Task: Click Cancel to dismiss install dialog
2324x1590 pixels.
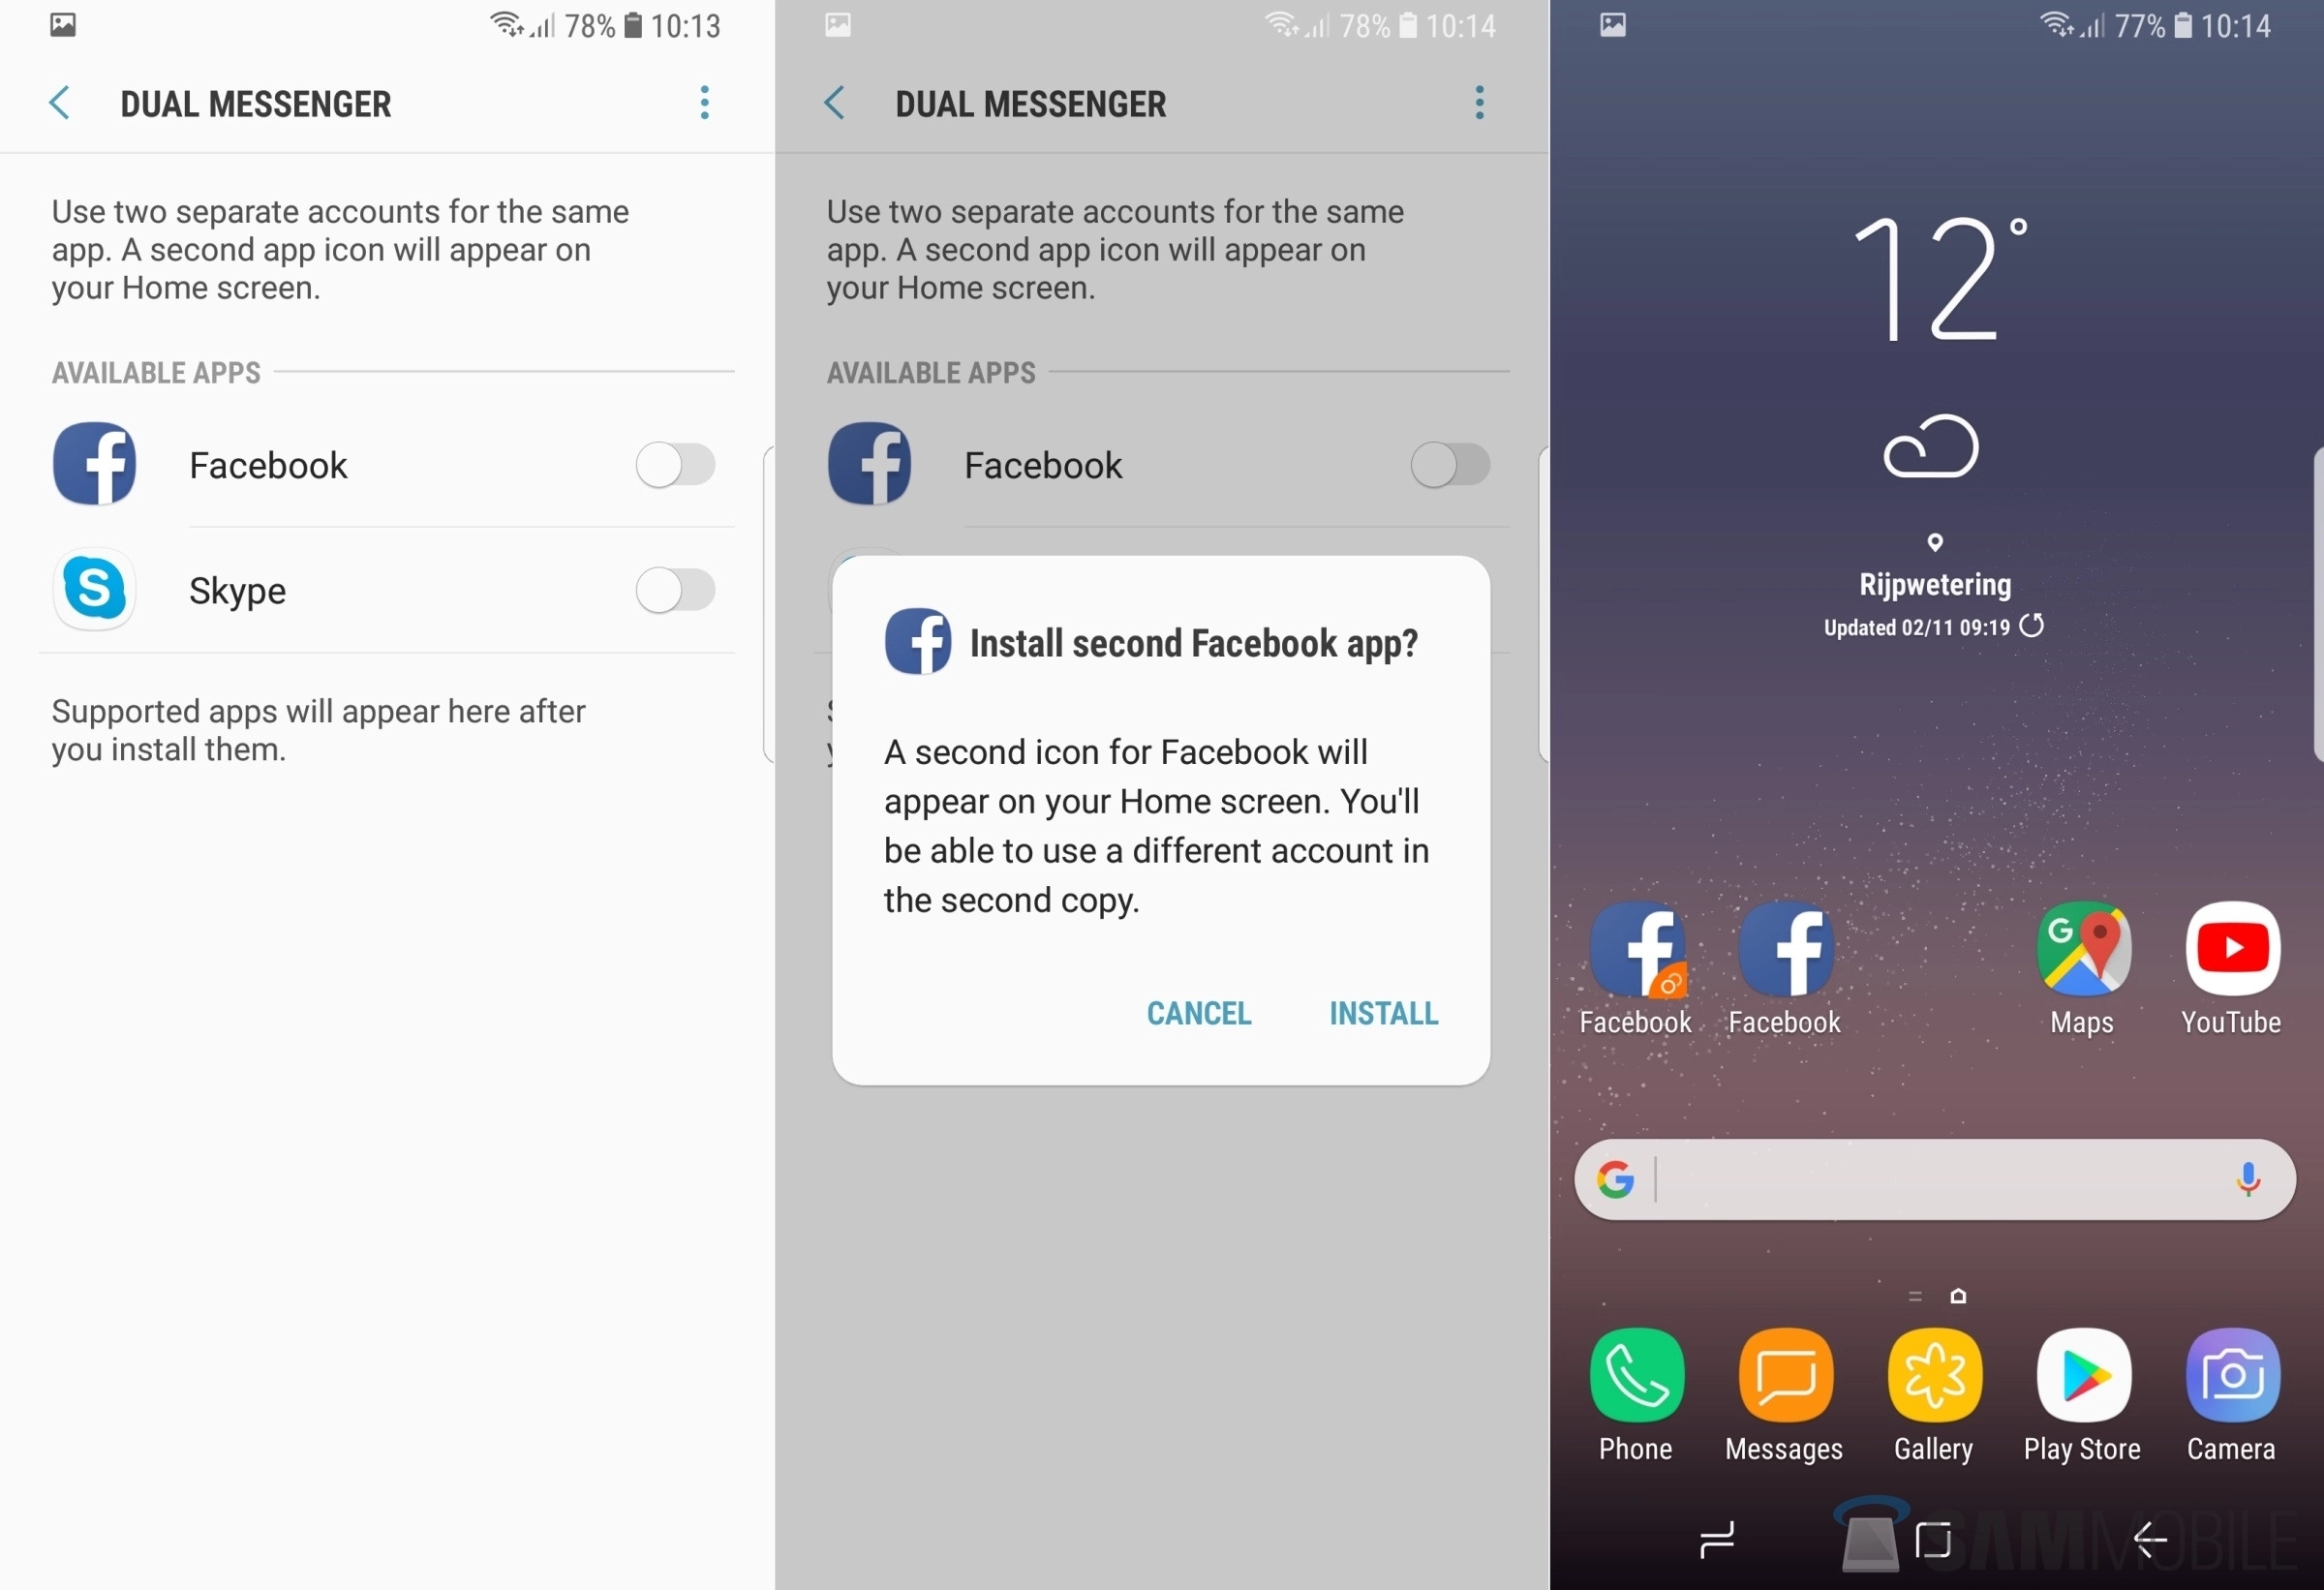Action: point(1201,1012)
